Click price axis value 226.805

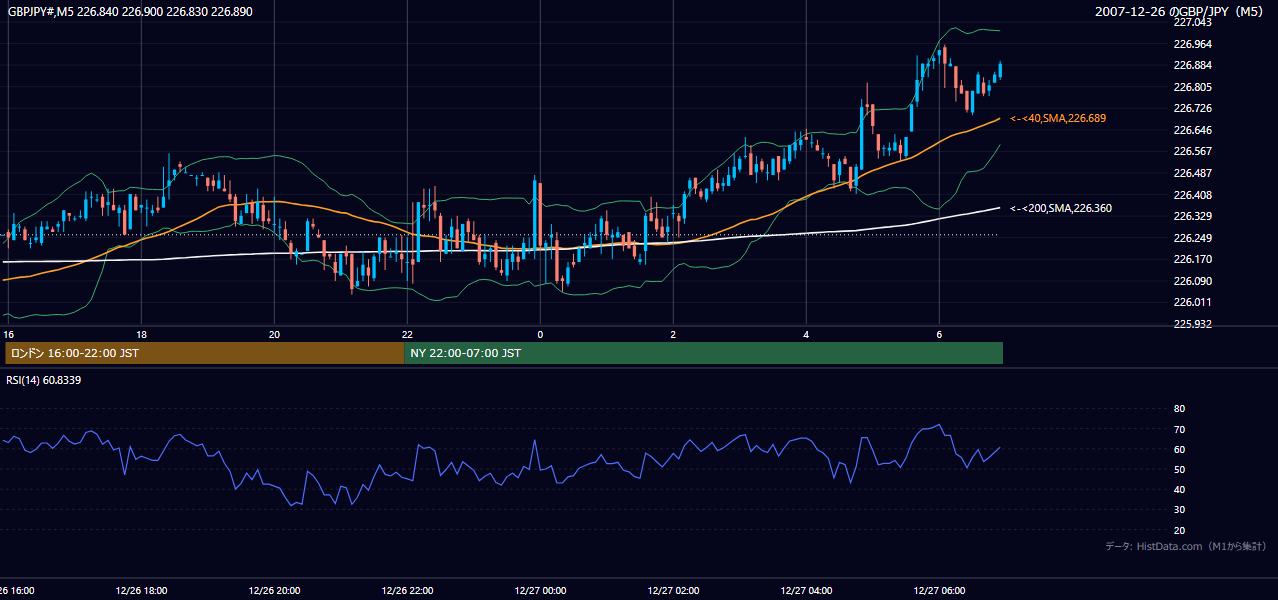coord(1192,87)
